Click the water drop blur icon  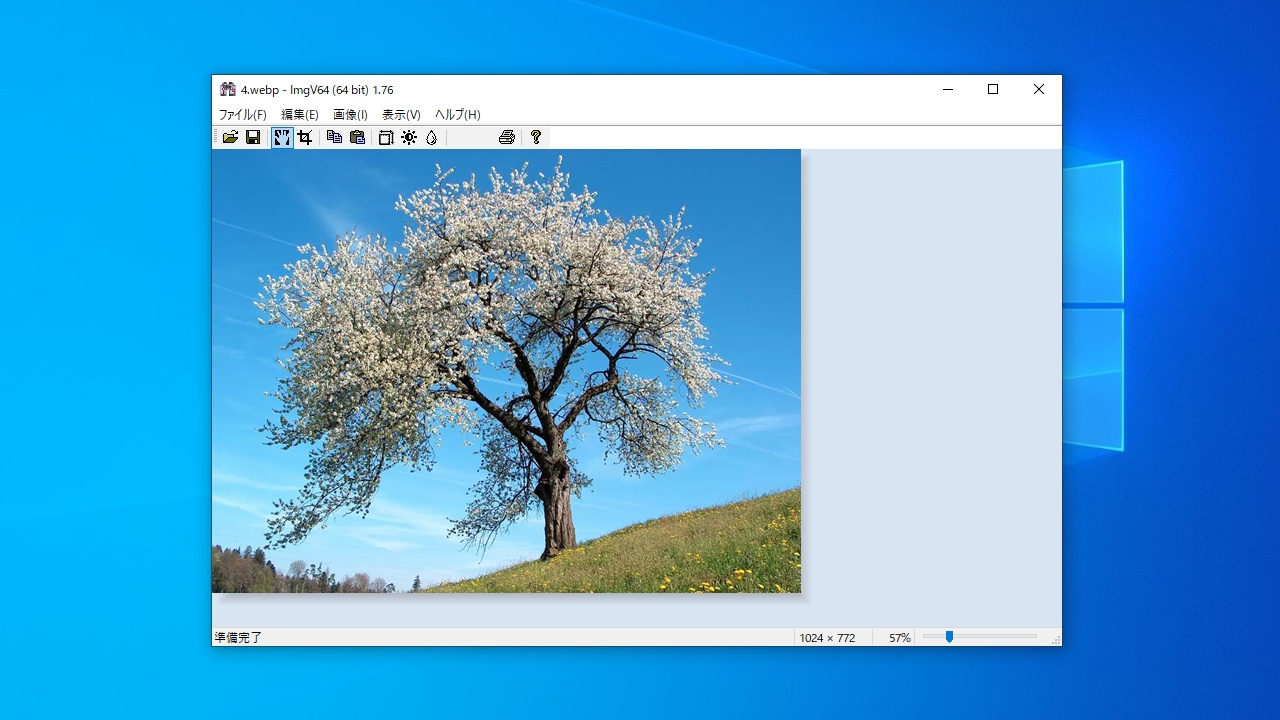pos(432,138)
